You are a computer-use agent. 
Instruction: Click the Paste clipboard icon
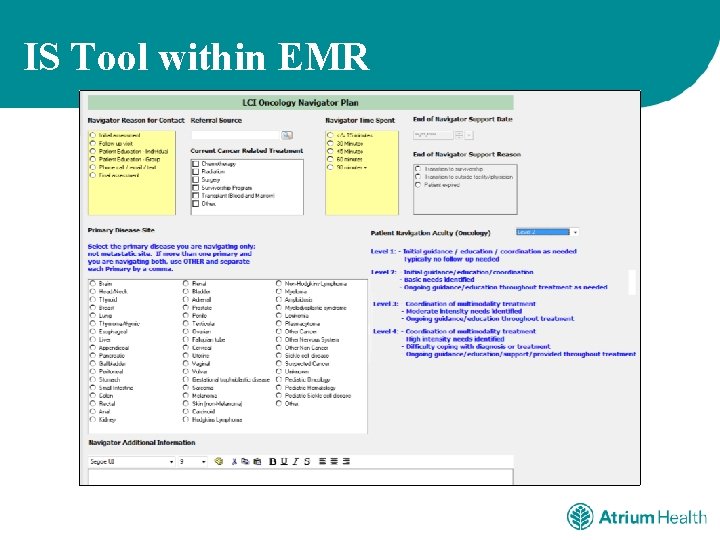257,461
